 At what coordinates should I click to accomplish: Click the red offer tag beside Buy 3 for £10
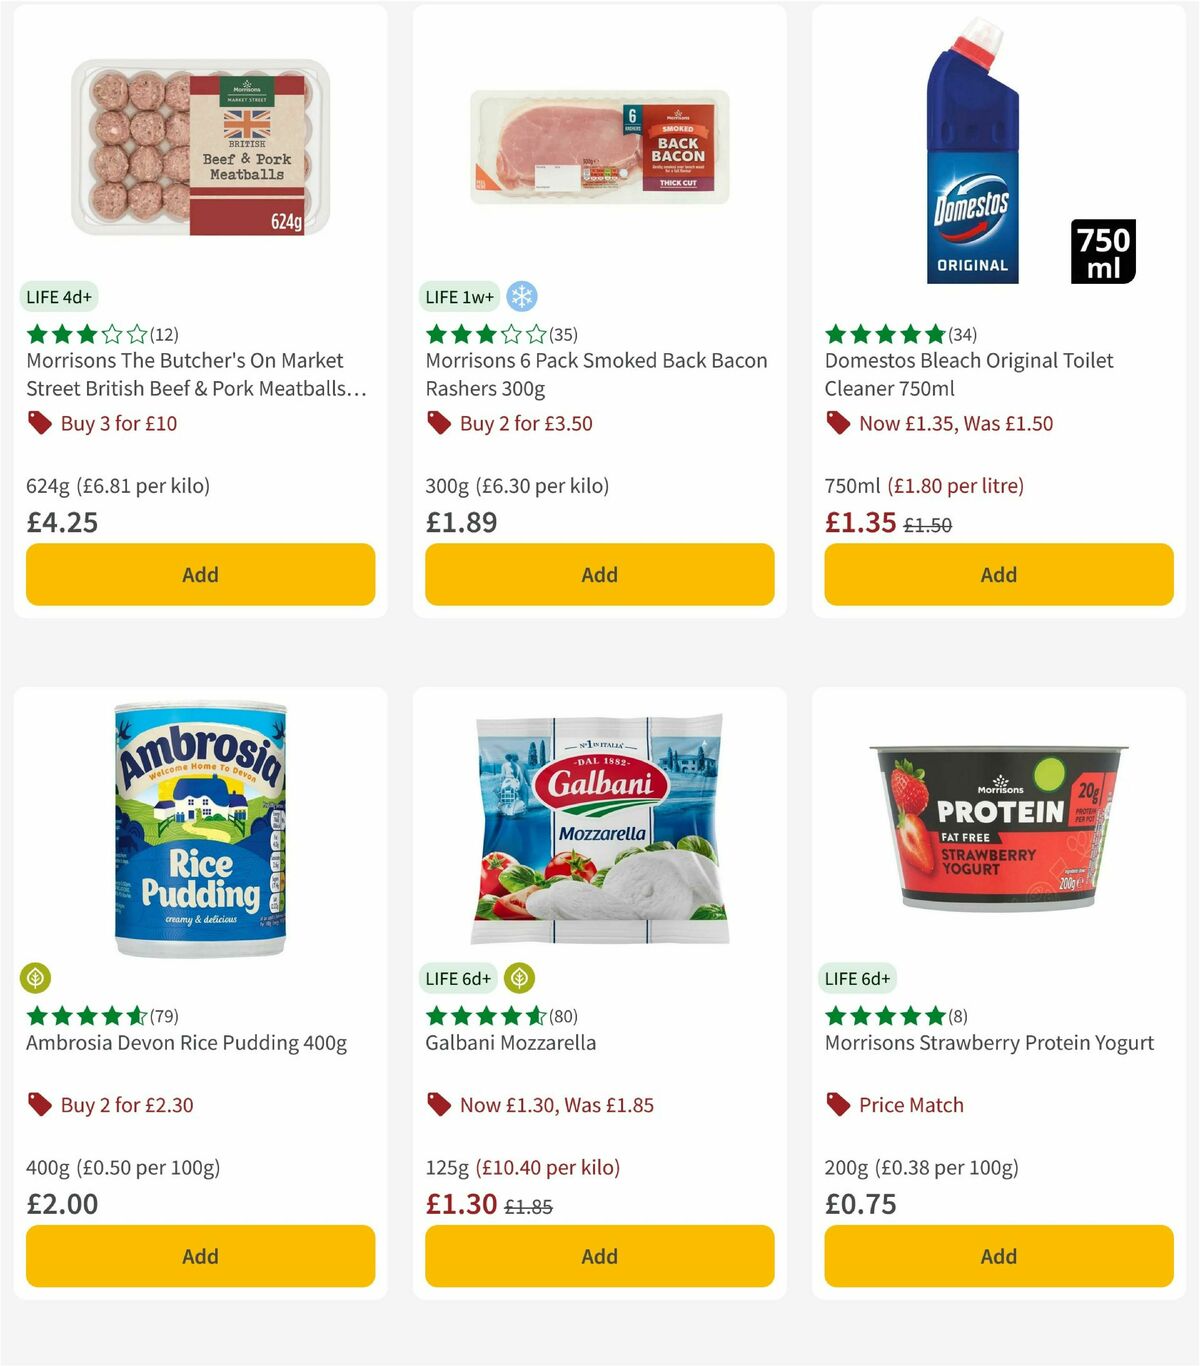pos(40,423)
